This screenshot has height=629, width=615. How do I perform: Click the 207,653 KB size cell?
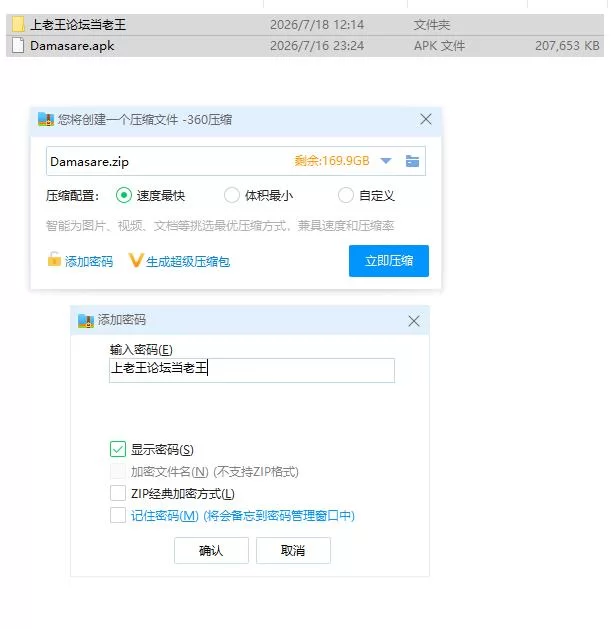[x=567, y=46]
